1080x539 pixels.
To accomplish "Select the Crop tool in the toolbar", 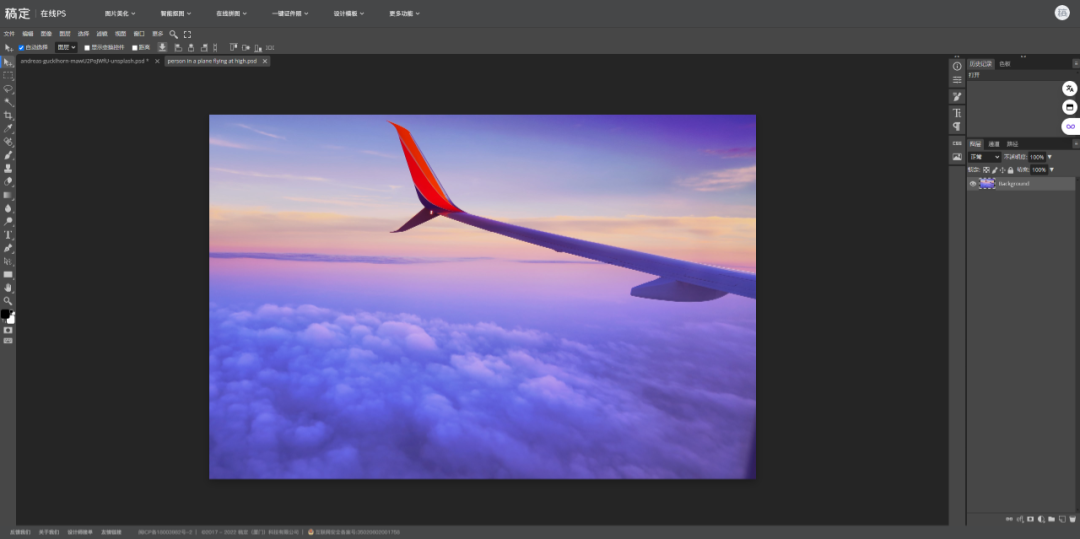I will point(8,116).
